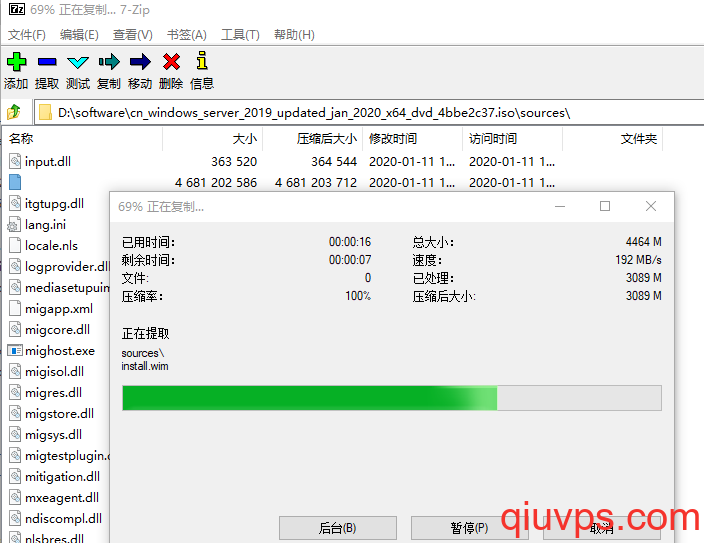Click the 后台(B) background button
Image resolution: width=704 pixels, height=543 pixels.
click(338, 528)
